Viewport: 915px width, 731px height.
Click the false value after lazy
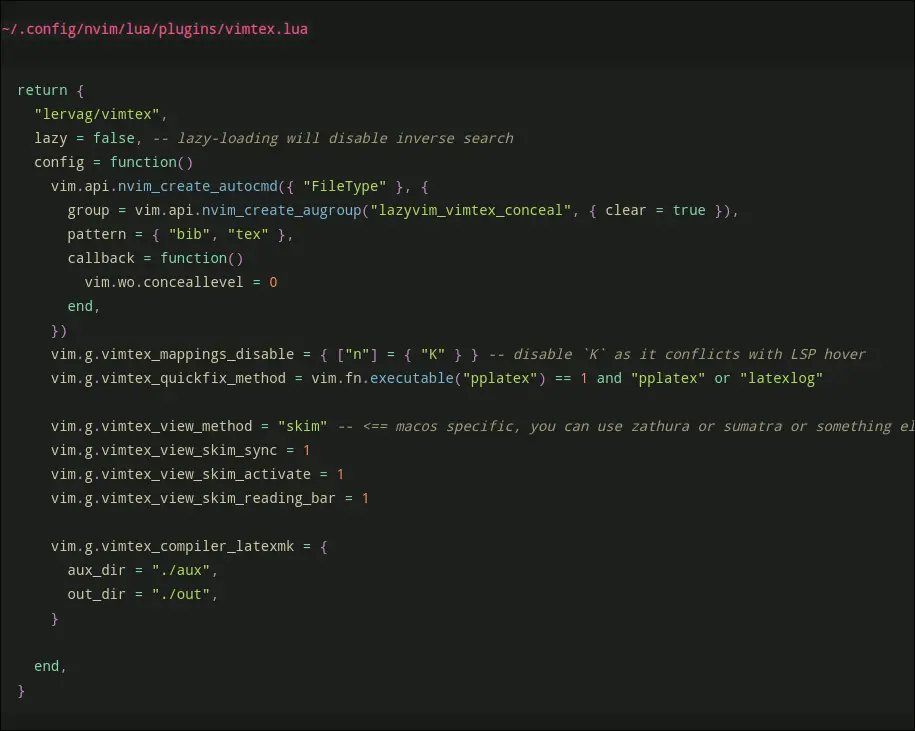point(114,138)
